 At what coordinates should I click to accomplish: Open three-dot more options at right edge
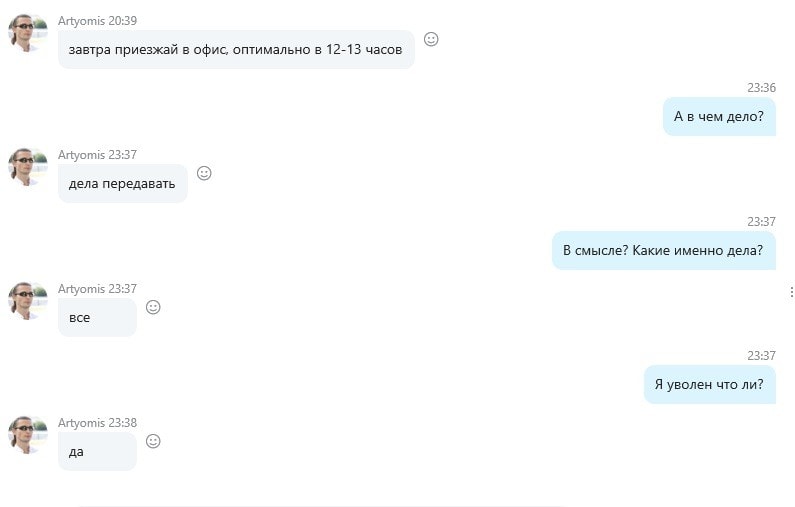click(791, 292)
